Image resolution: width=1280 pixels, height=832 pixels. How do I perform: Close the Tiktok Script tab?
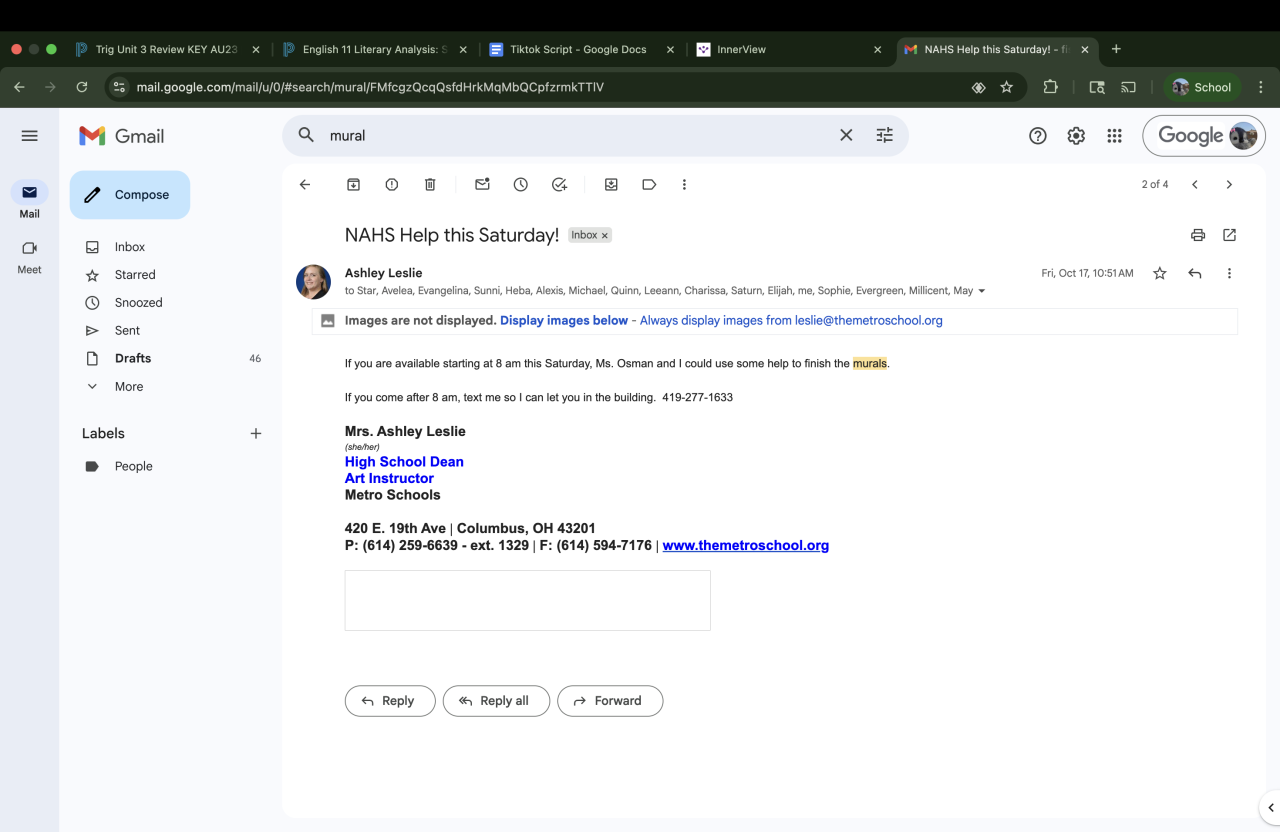click(x=670, y=49)
